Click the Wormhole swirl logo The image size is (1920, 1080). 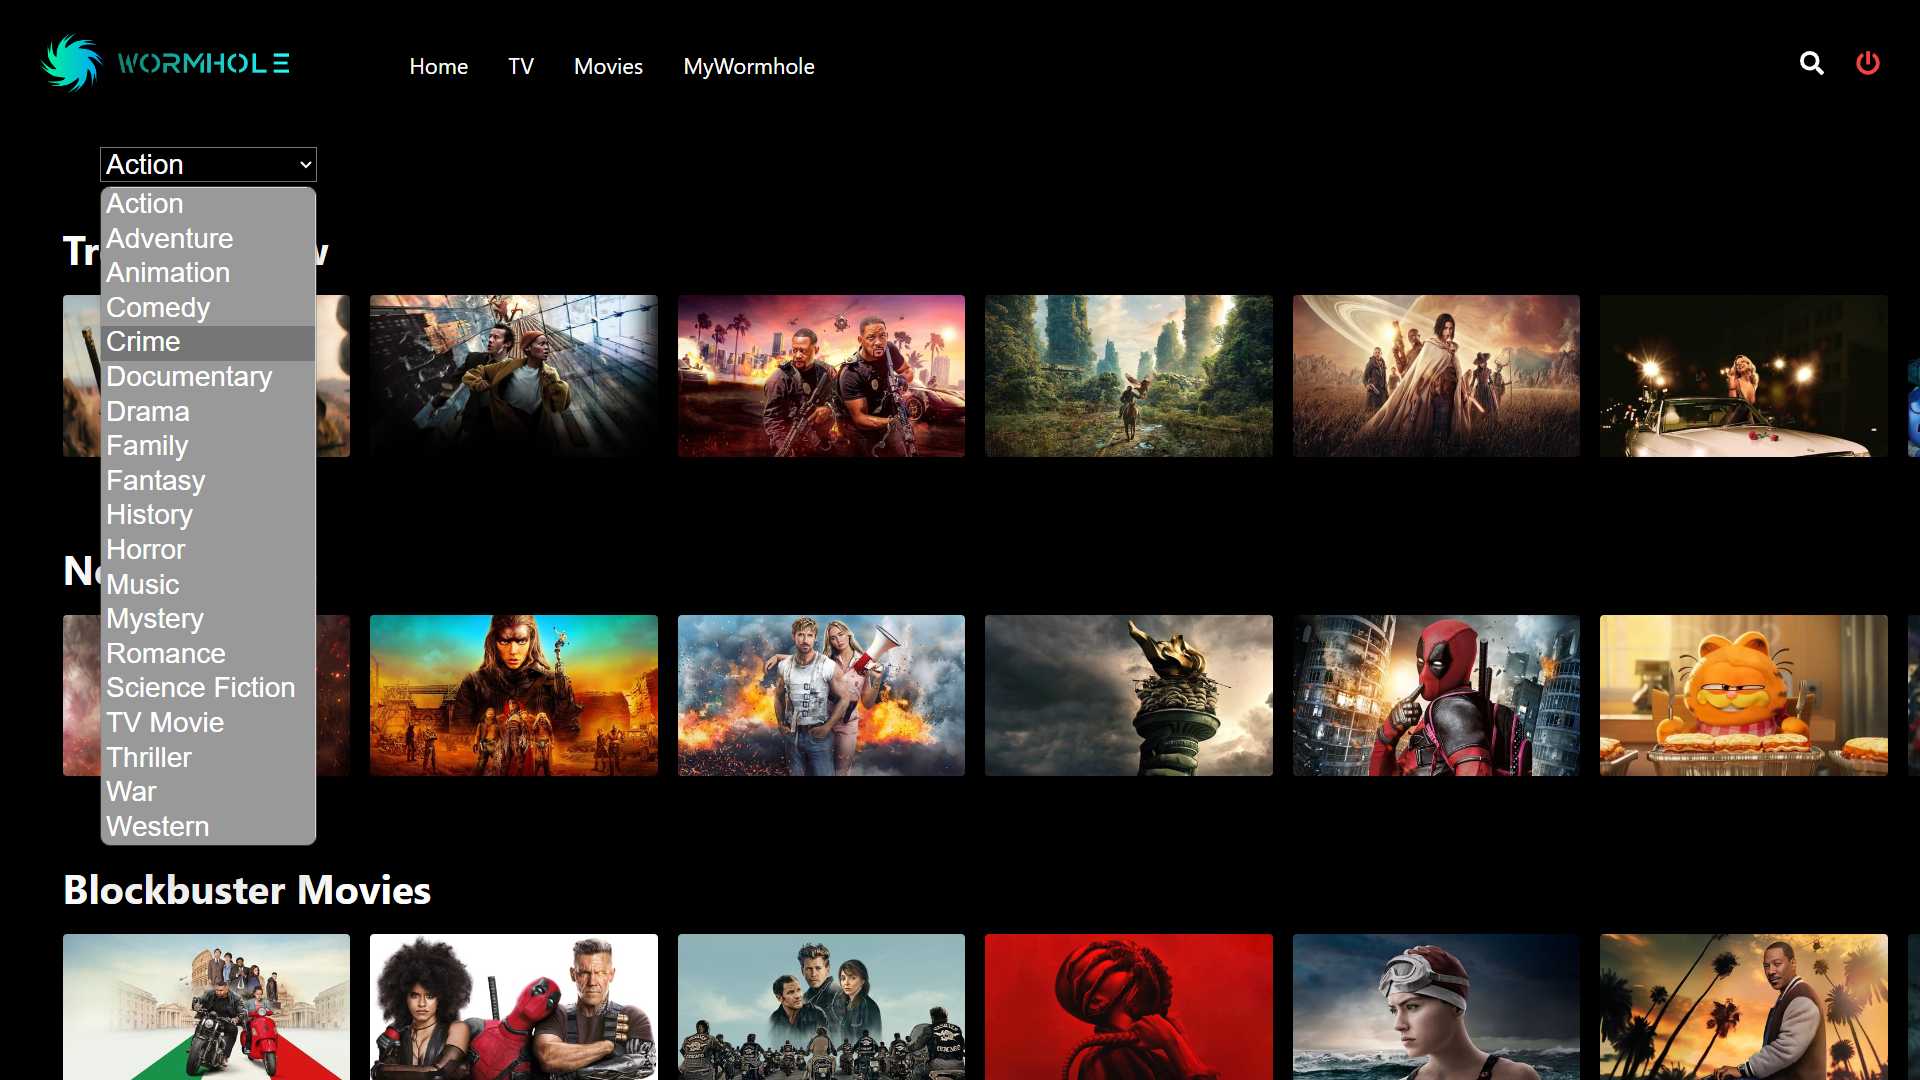[x=72, y=63]
